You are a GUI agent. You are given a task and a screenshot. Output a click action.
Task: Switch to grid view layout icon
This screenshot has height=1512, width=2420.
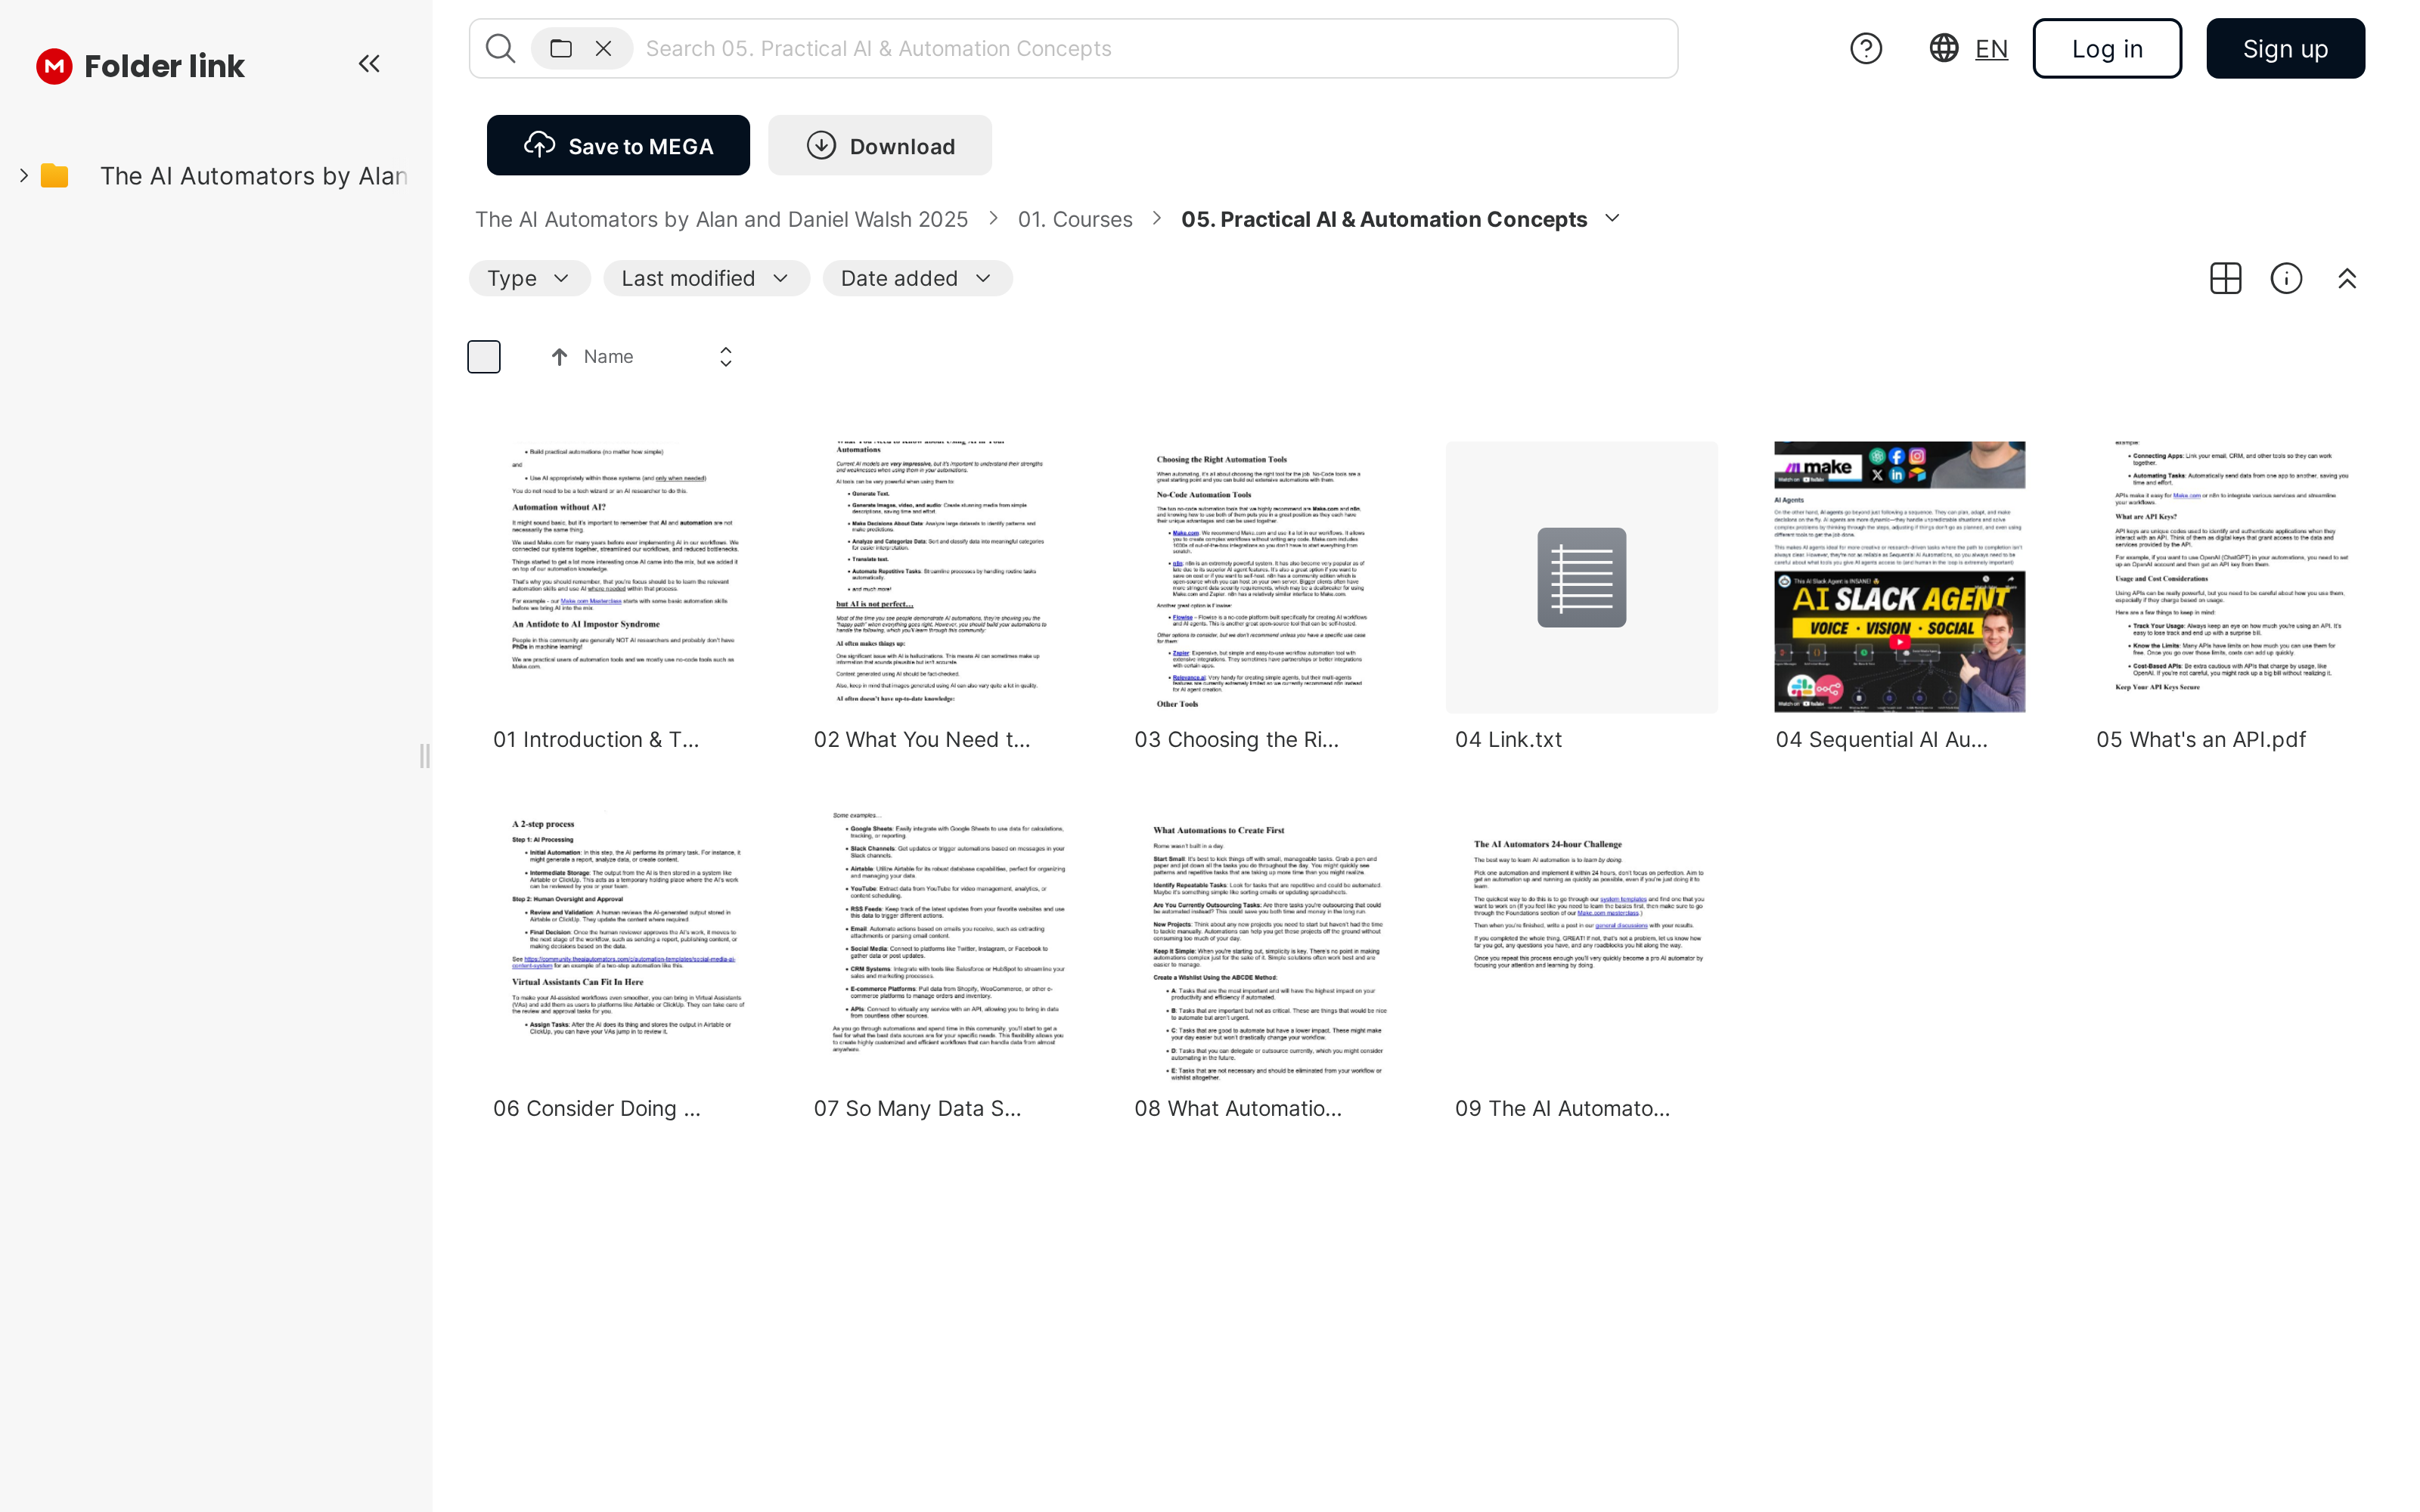click(x=2226, y=278)
